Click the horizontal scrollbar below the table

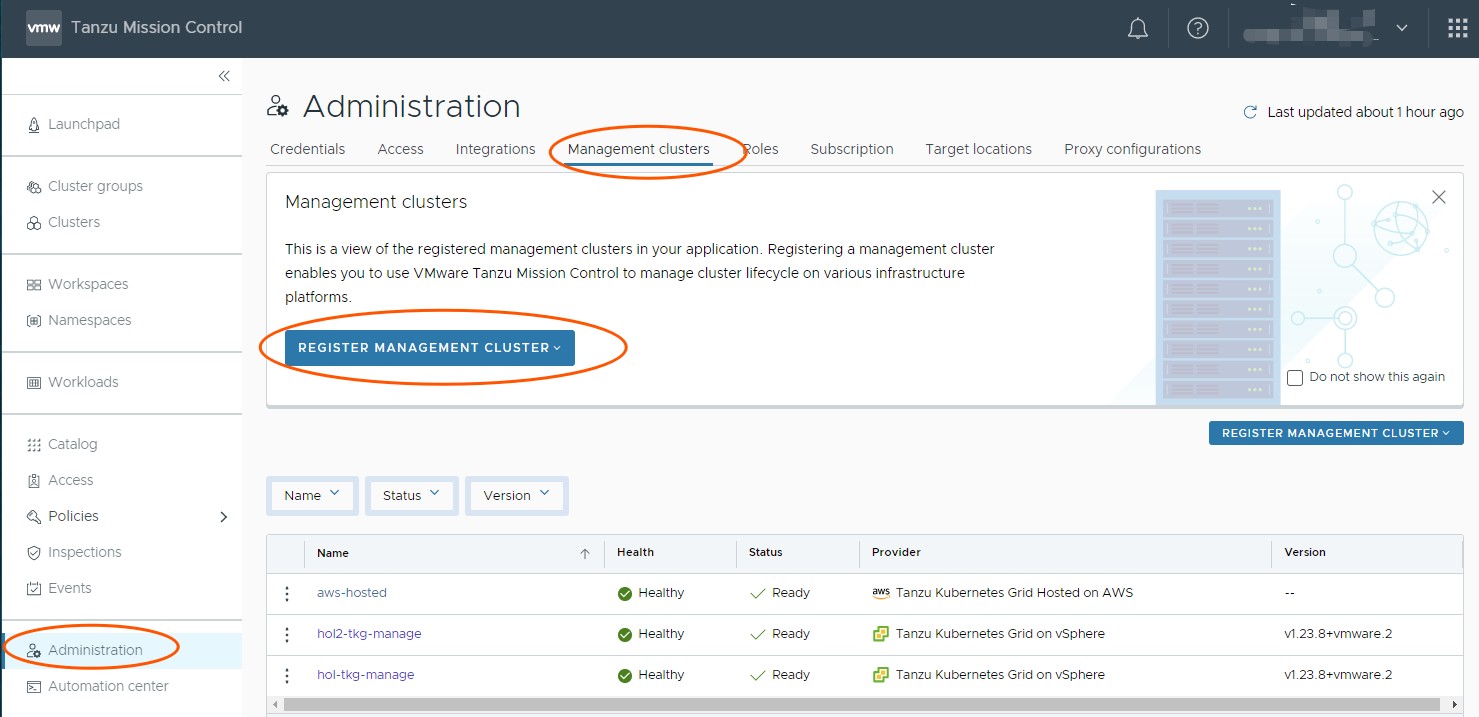pos(860,704)
